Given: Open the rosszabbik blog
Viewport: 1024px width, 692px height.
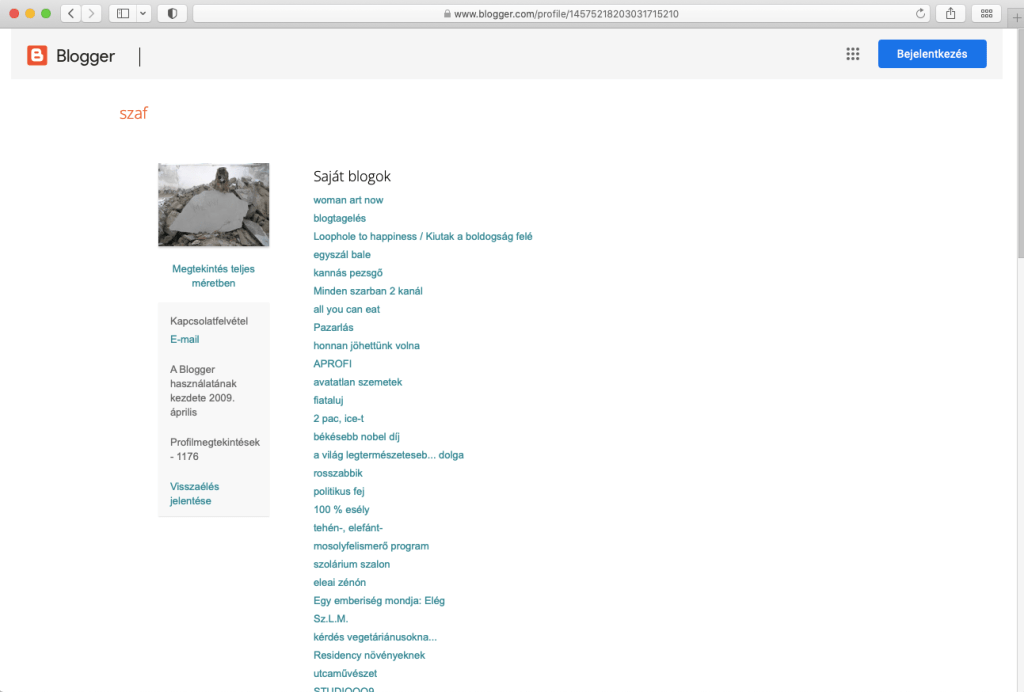Looking at the screenshot, I should (x=338, y=473).
